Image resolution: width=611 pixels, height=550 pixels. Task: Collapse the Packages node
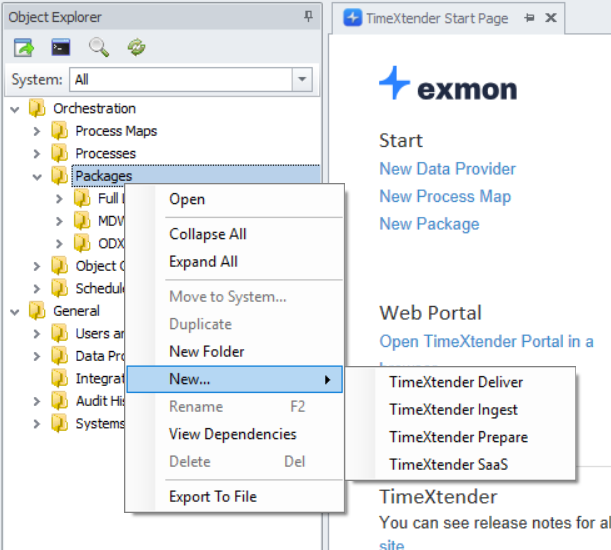(x=37, y=177)
